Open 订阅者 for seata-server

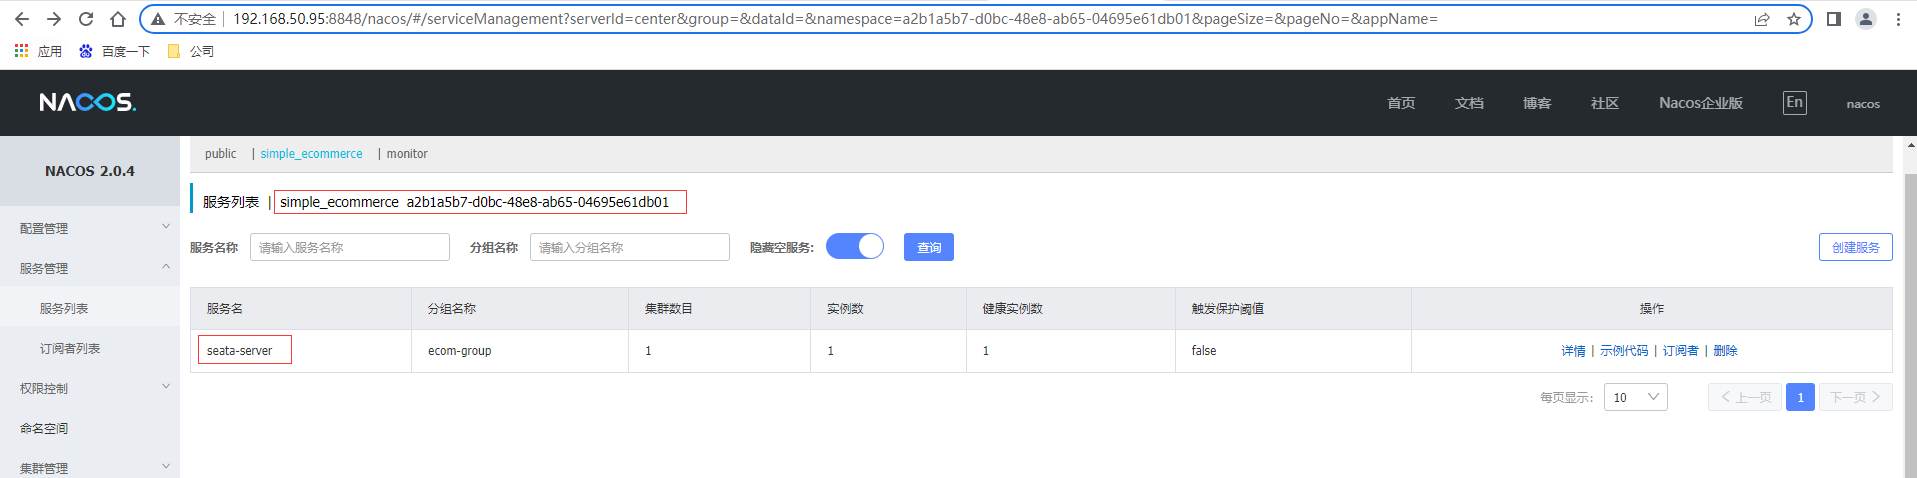pos(1680,351)
